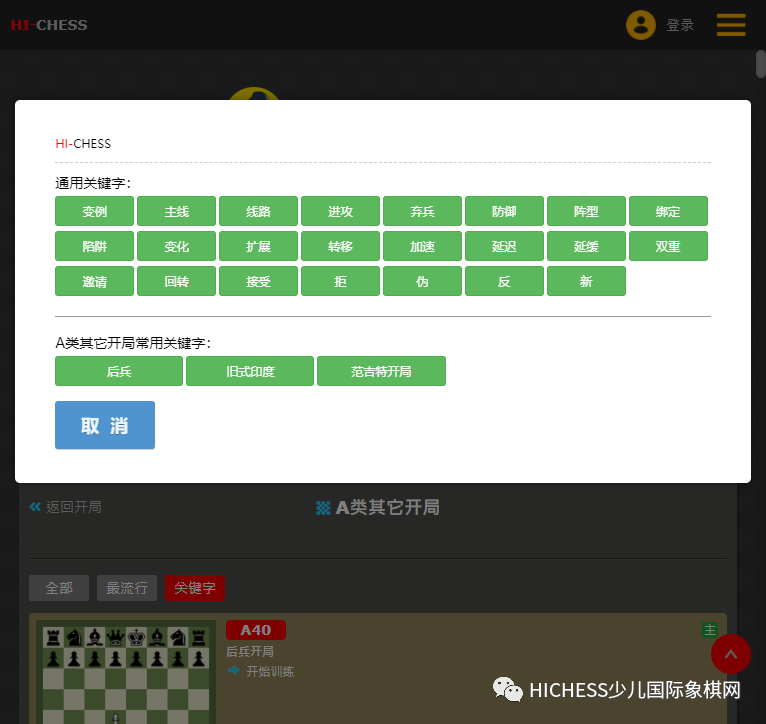Image resolution: width=766 pixels, height=724 pixels.
Task: Switch to the 全部 tab
Action: point(59,588)
